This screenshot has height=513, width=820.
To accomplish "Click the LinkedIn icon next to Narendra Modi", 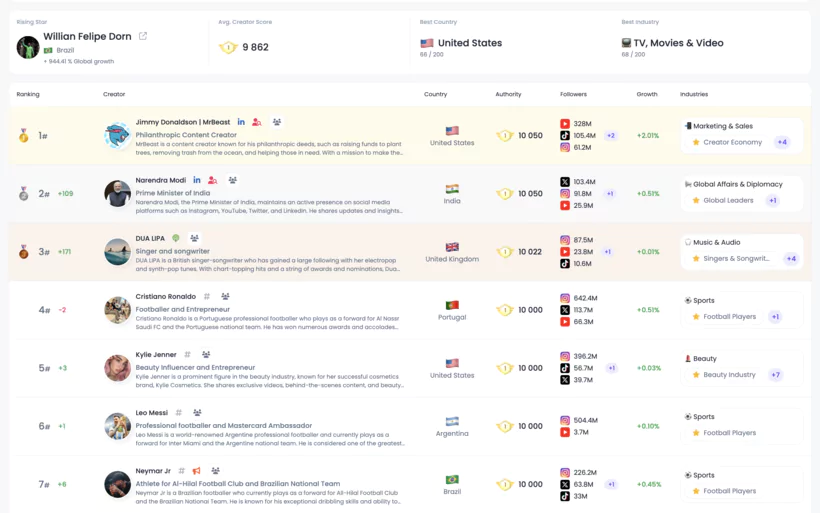I will pos(197,180).
